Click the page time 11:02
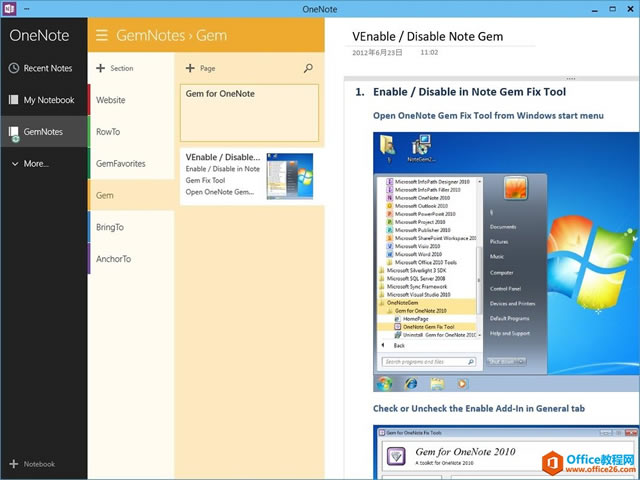This screenshot has width=640, height=480. coord(429,53)
